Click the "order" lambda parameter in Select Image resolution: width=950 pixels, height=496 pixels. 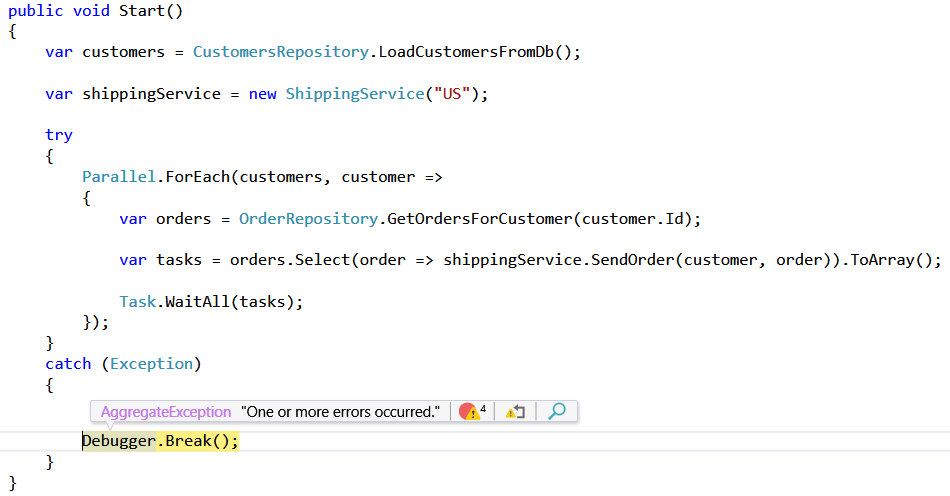383,260
